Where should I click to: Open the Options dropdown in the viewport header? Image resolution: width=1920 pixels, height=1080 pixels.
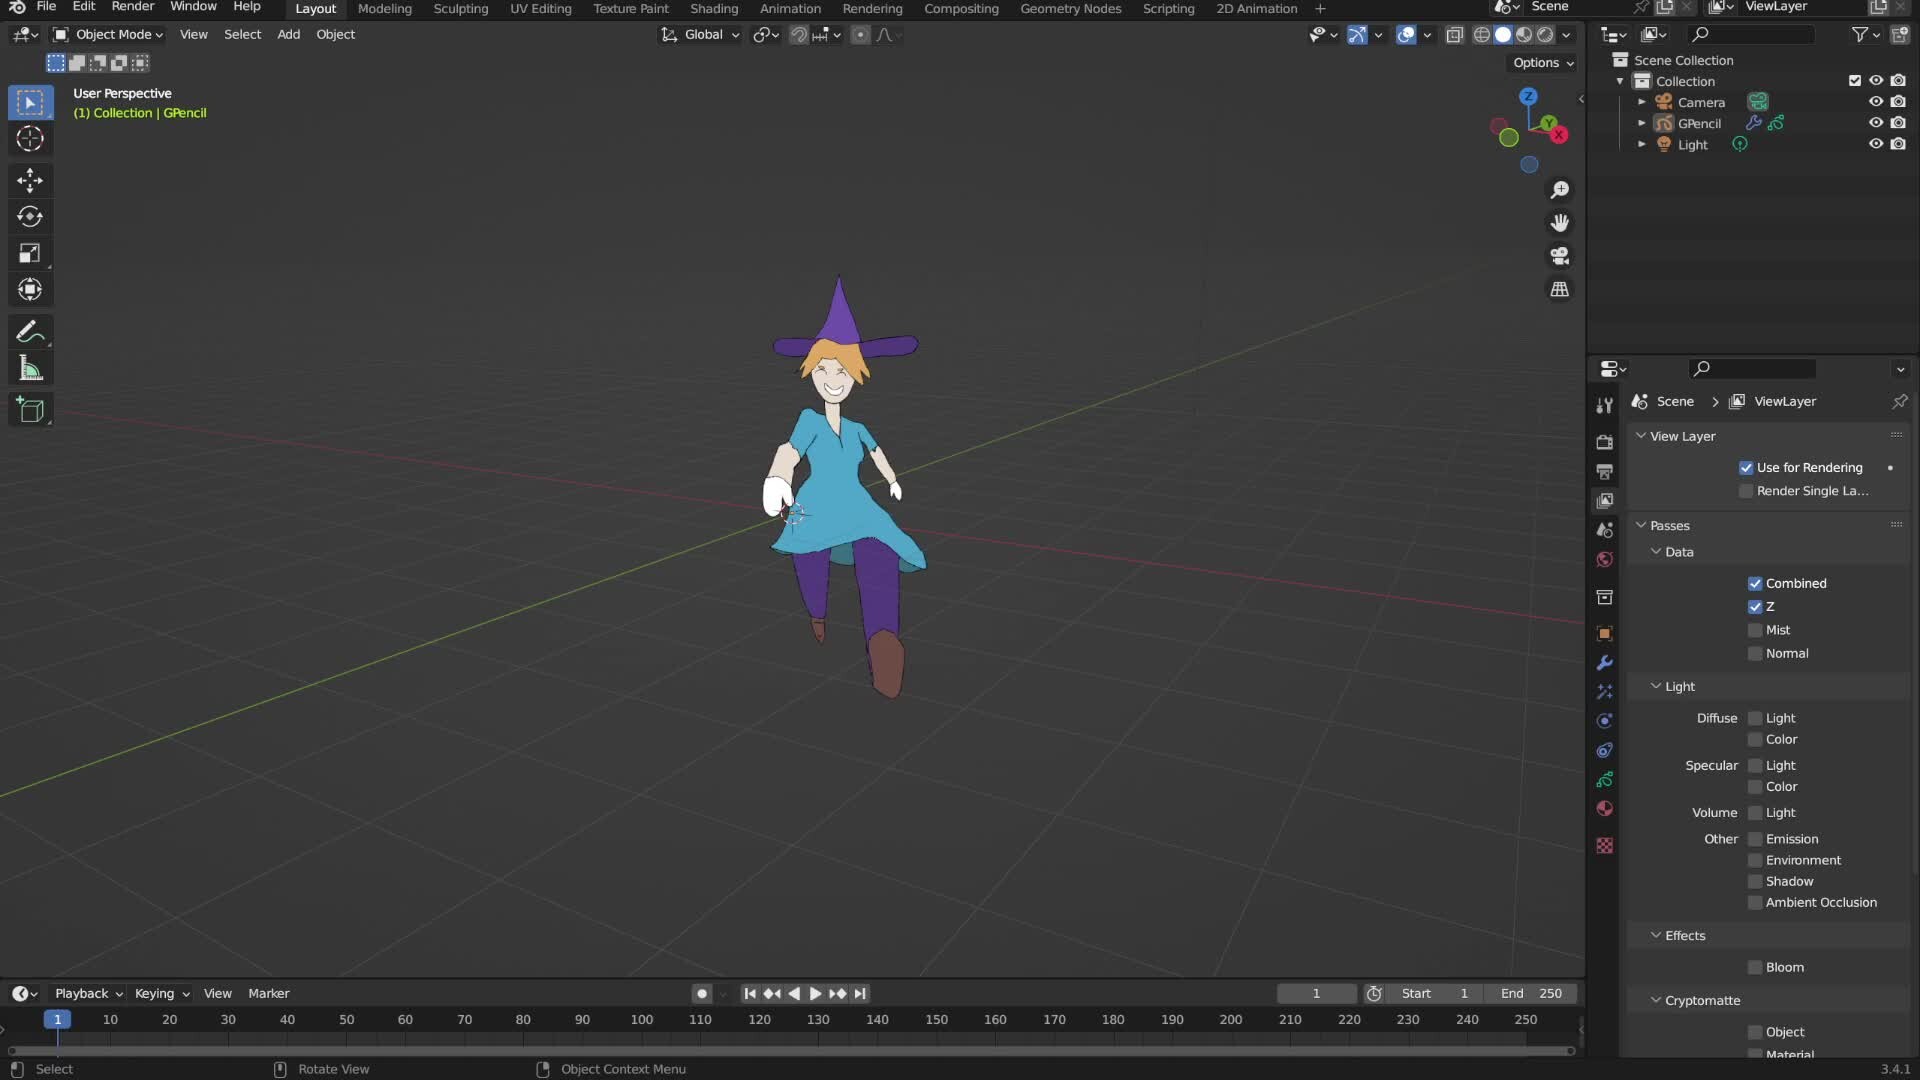click(1542, 62)
